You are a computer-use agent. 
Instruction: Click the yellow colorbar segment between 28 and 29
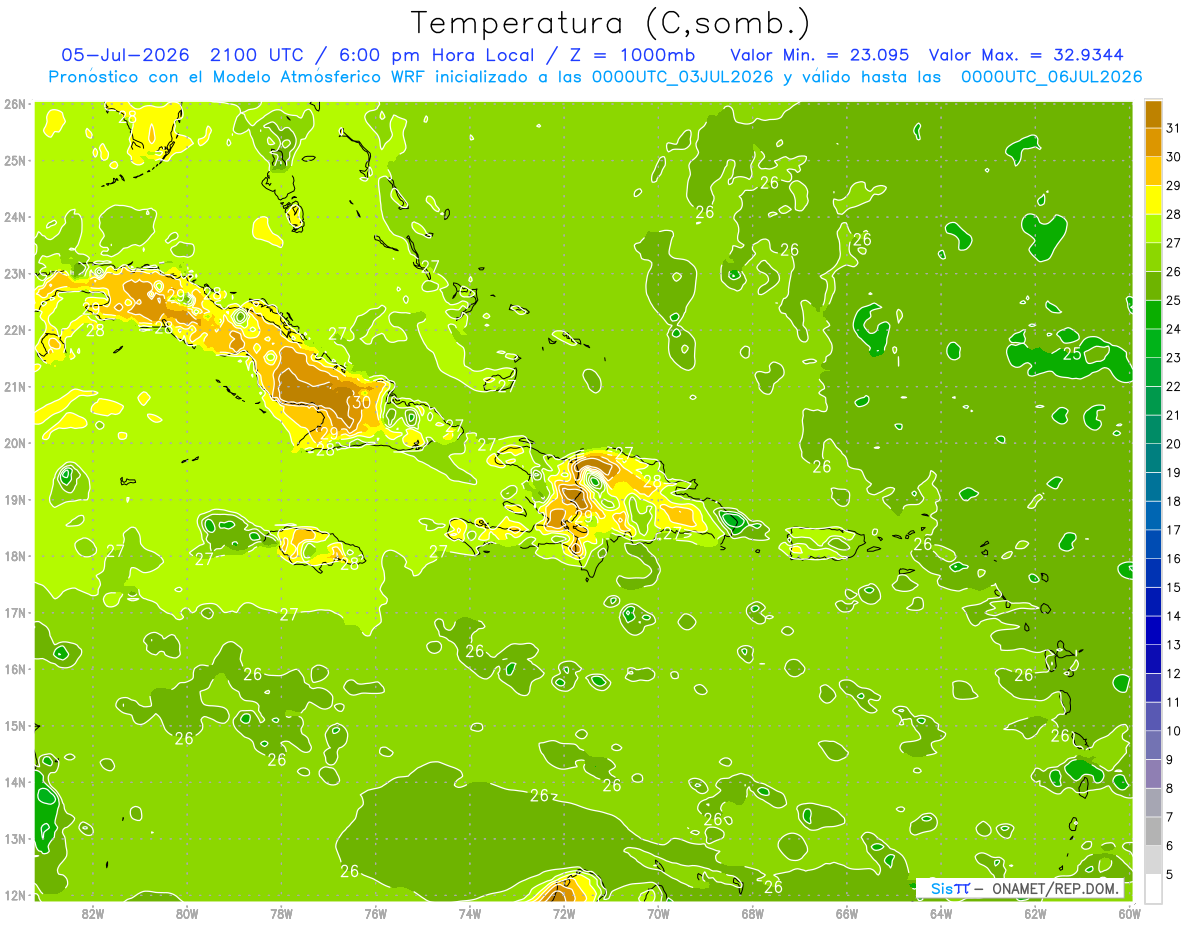pyautogui.click(x=1153, y=200)
